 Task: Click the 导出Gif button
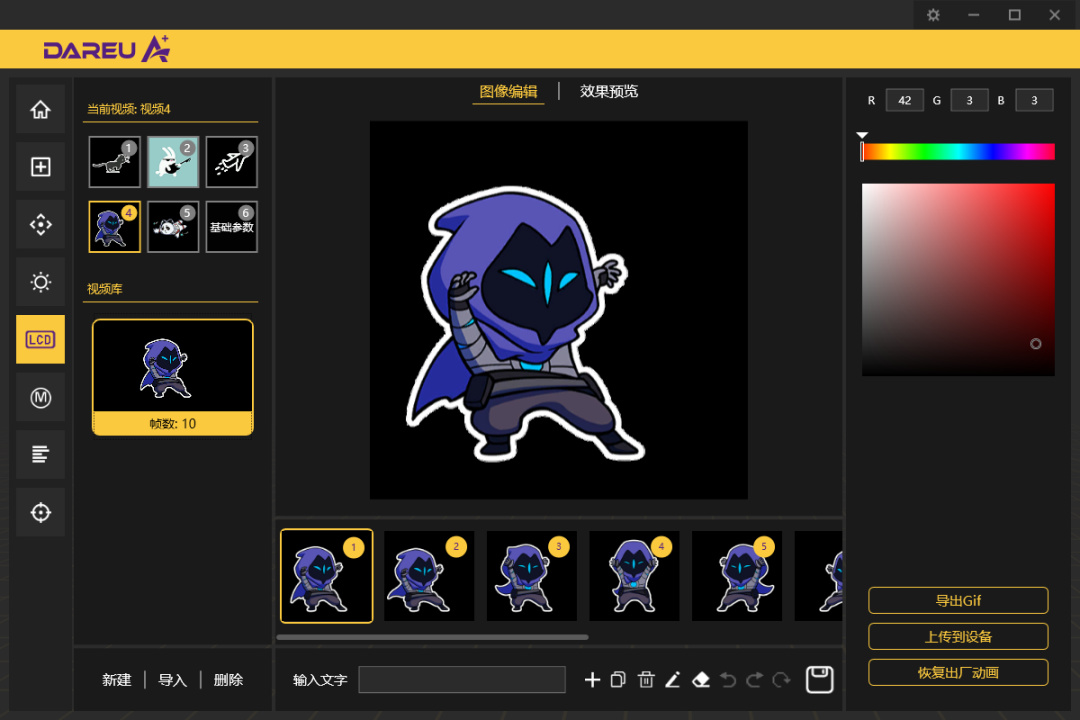958,600
